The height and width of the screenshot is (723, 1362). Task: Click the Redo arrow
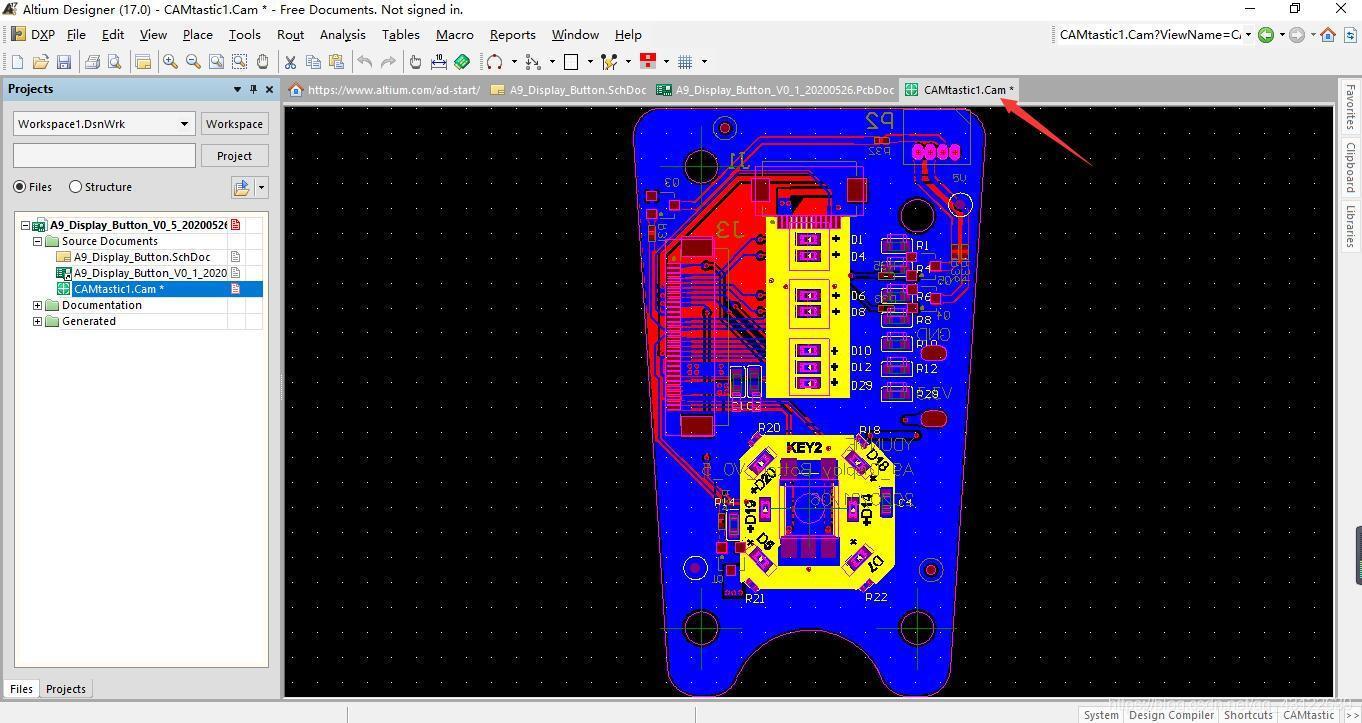(388, 62)
